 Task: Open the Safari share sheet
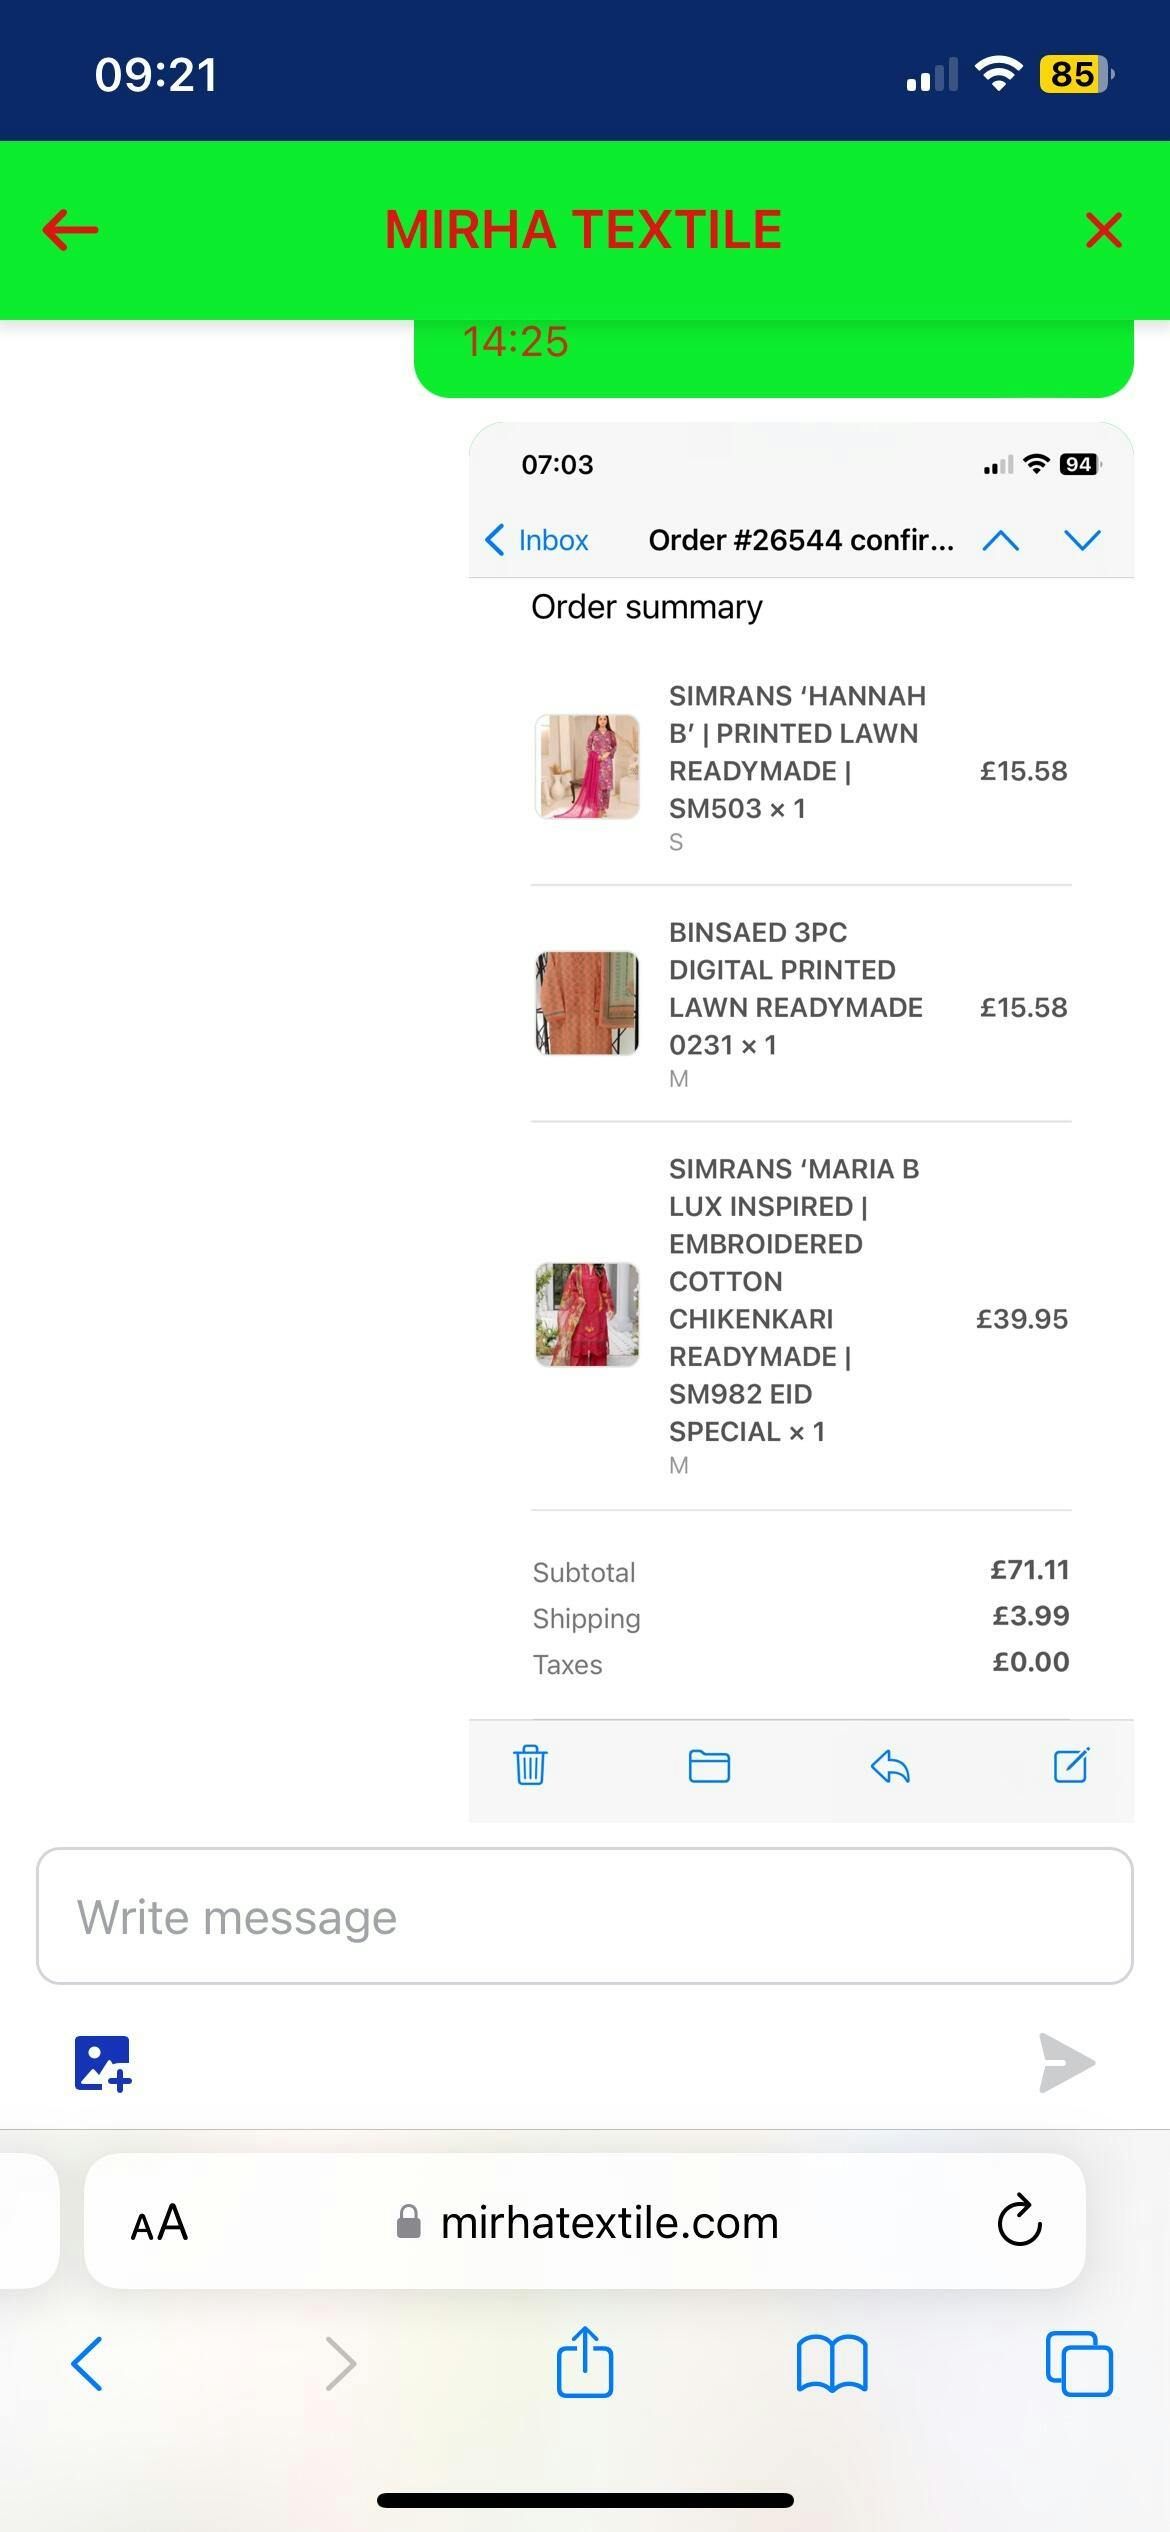pyautogui.click(x=585, y=2361)
